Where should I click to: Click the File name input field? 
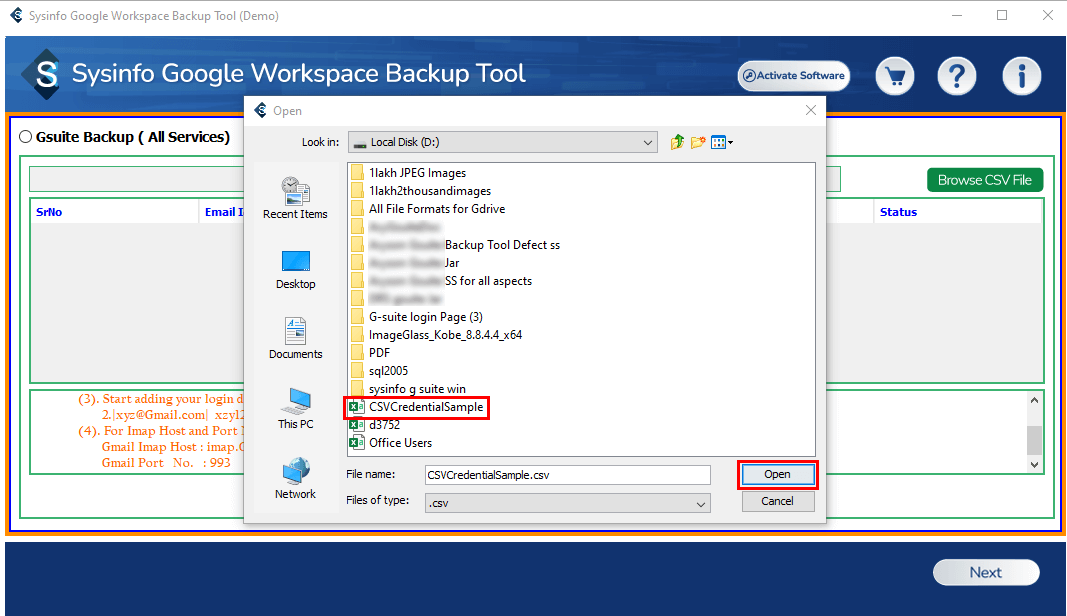click(x=568, y=475)
